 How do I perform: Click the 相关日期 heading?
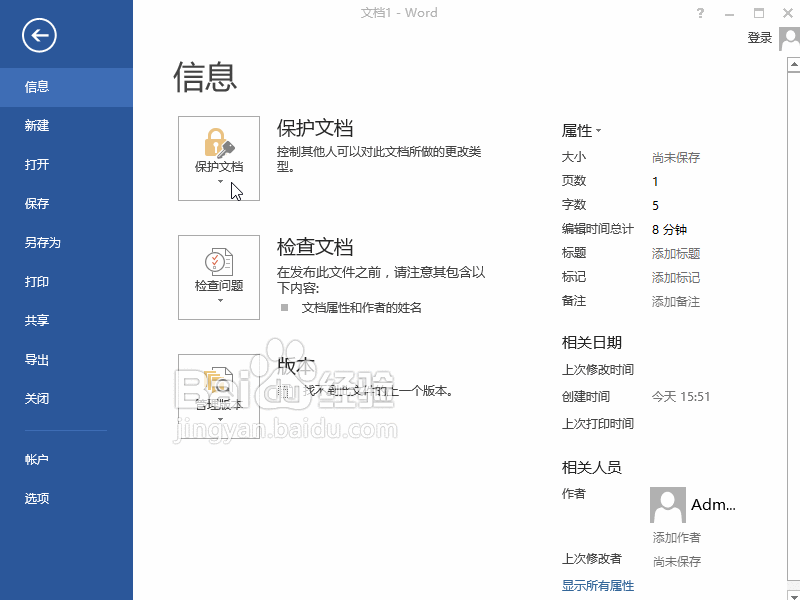coord(592,342)
